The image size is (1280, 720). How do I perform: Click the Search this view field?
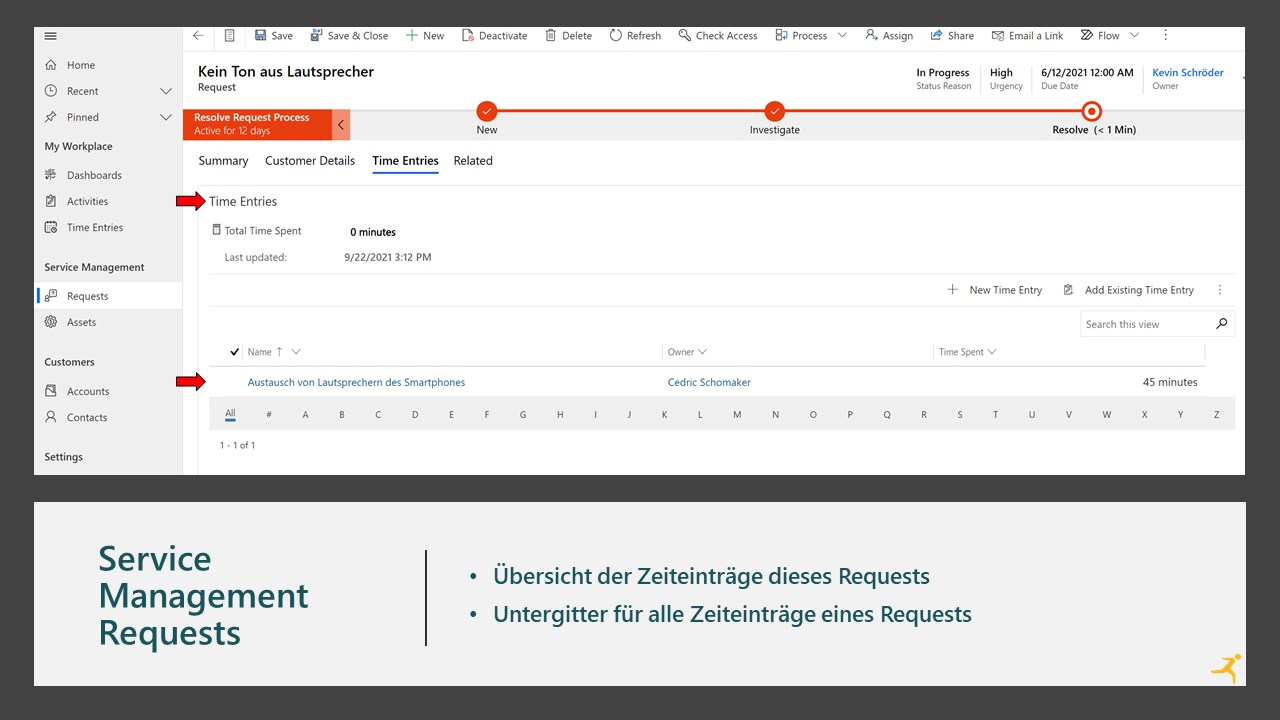[x=1148, y=324]
